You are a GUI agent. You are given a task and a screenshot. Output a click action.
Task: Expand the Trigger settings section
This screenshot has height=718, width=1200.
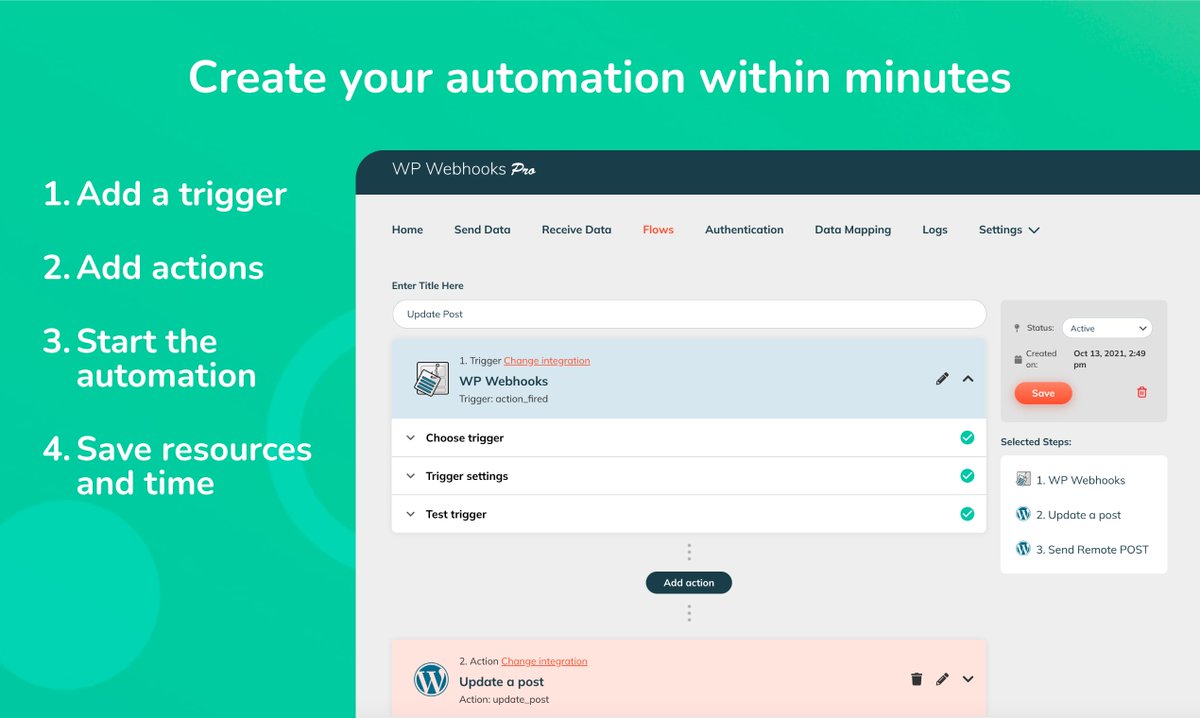410,476
